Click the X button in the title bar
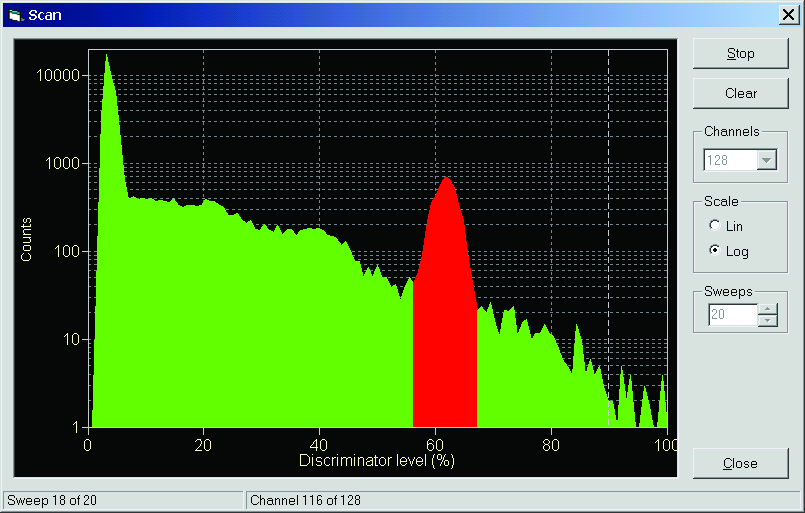The image size is (805, 513). click(x=789, y=15)
